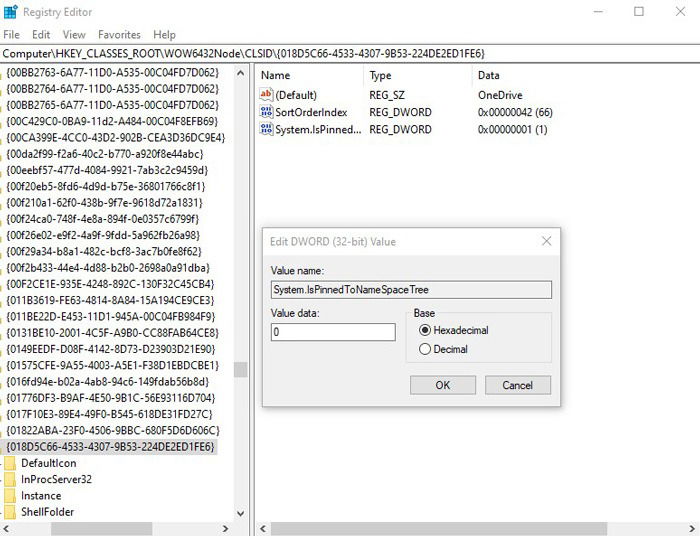Click the ShellFolder folder icon
The width and height of the screenshot is (700, 536).
pyautogui.click(x=10, y=512)
